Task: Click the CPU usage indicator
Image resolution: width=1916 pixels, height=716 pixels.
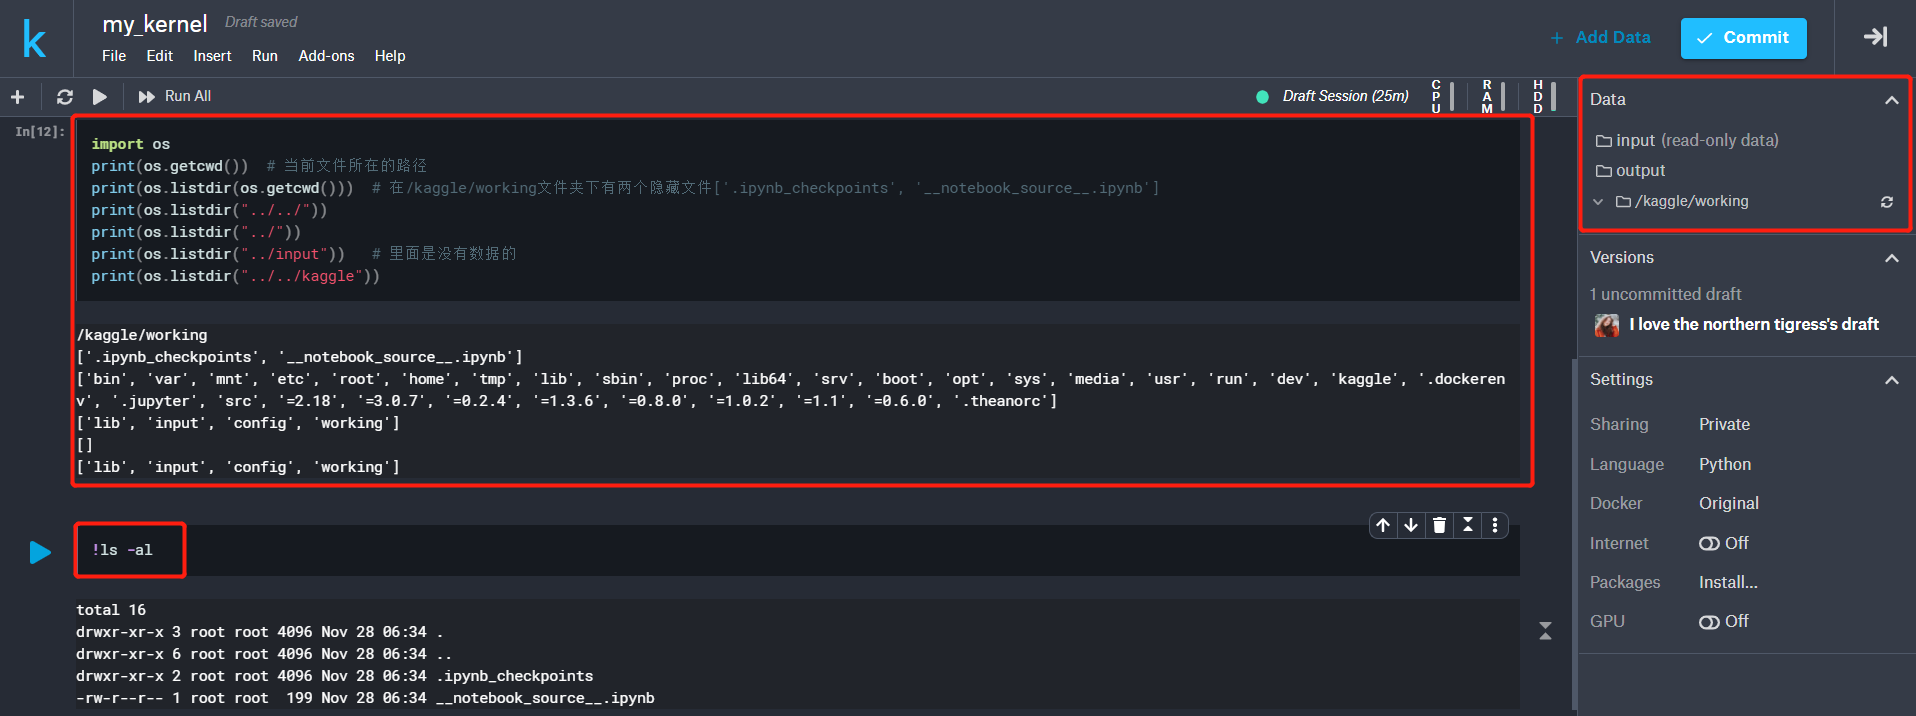Action: (1442, 96)
